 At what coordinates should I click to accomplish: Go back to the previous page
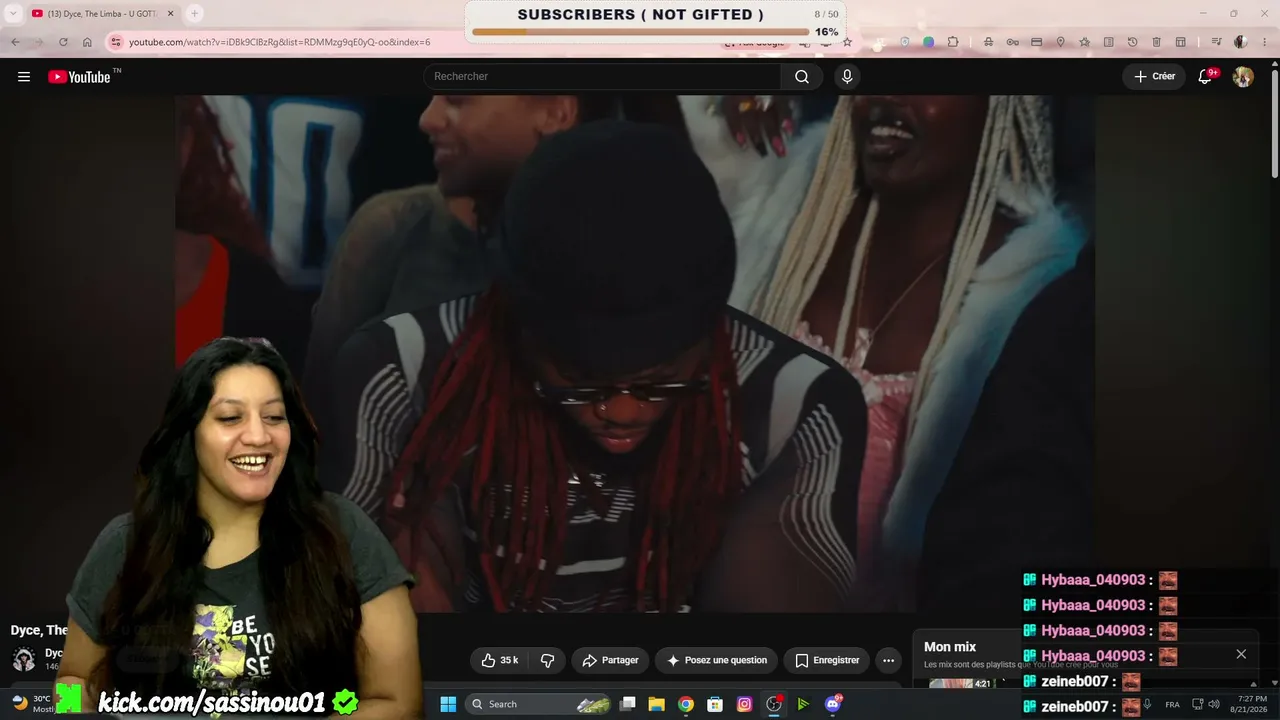point(15,42)
